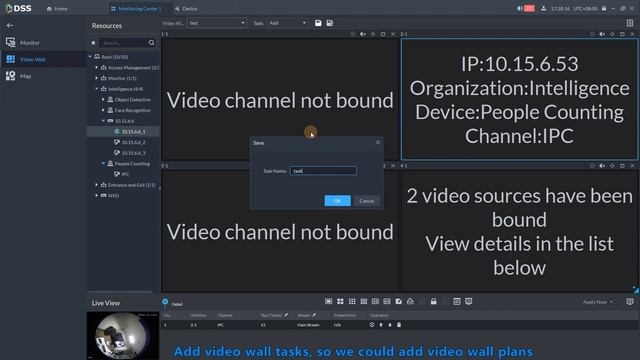Image resolution: width=640 pixels, height=360 pixels.
Task: Click the Save task icon
Action: pyautogui.click(x=318, y=23)
